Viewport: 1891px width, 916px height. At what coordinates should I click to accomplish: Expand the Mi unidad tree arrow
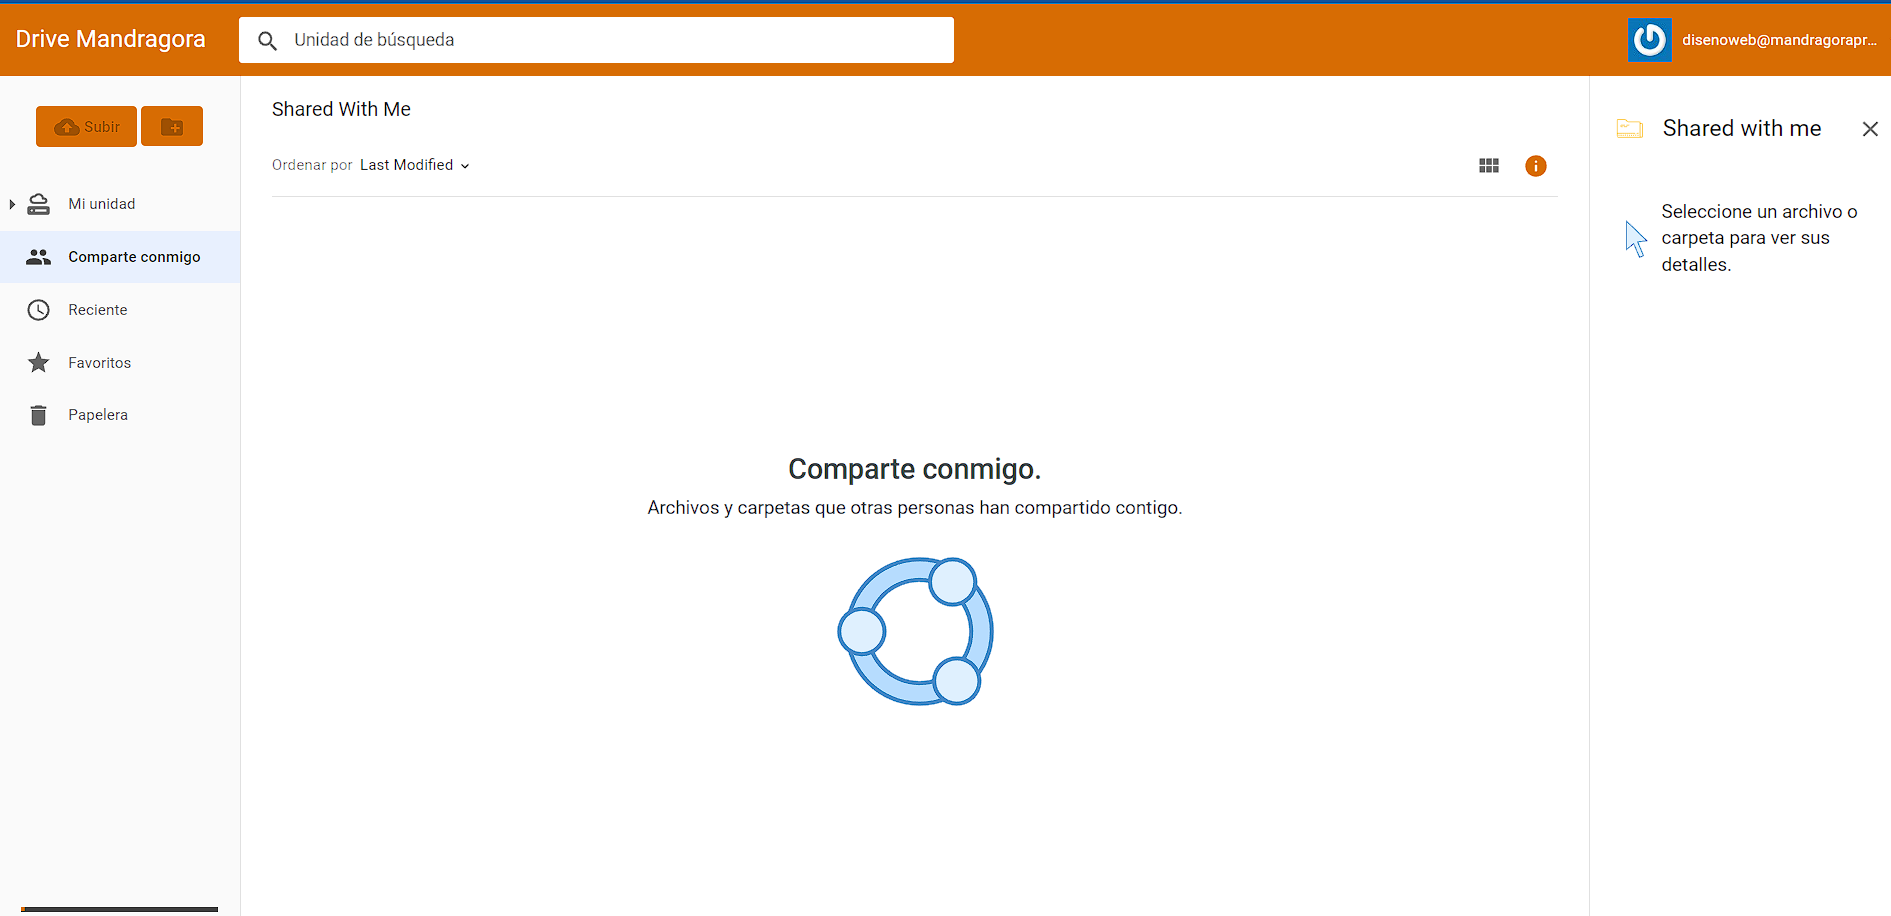click(x=11, y=203)
